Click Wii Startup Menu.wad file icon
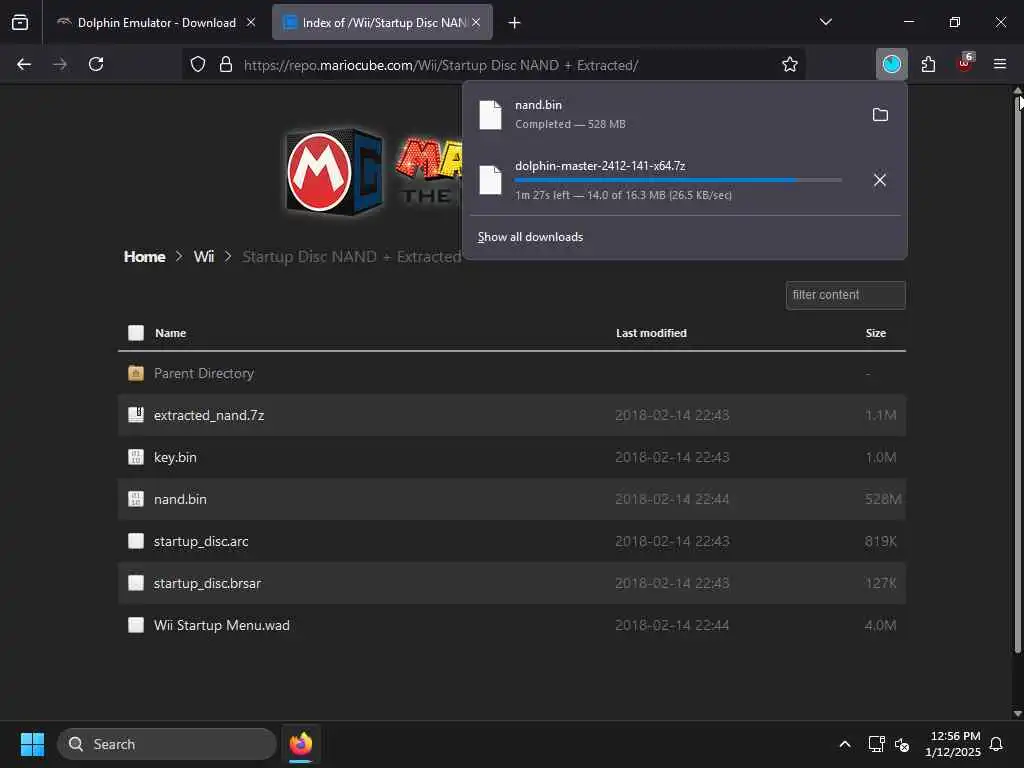The image size is (1024, 768). 136,625
